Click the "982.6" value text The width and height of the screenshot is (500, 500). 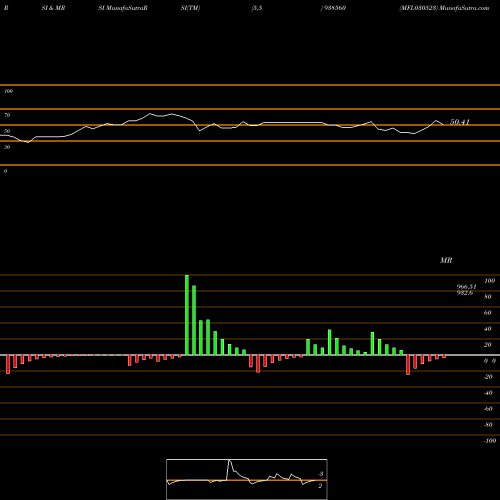point(465,293)
